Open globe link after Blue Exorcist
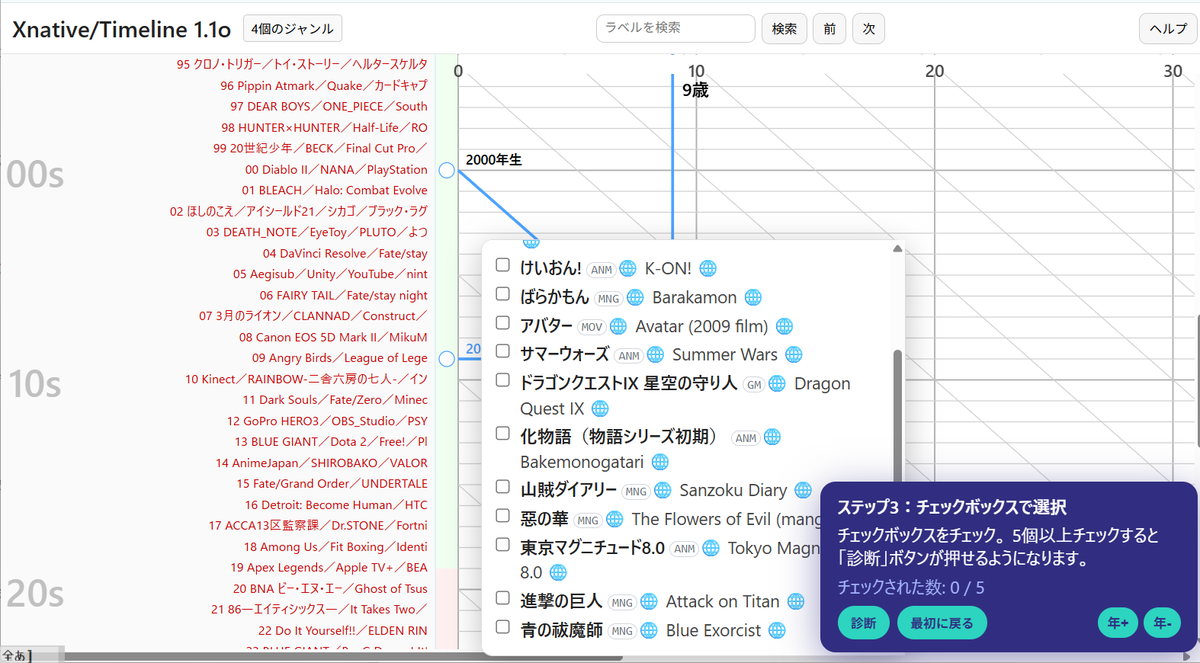This screenshot has width=1200, height=663. click(777, 630)
